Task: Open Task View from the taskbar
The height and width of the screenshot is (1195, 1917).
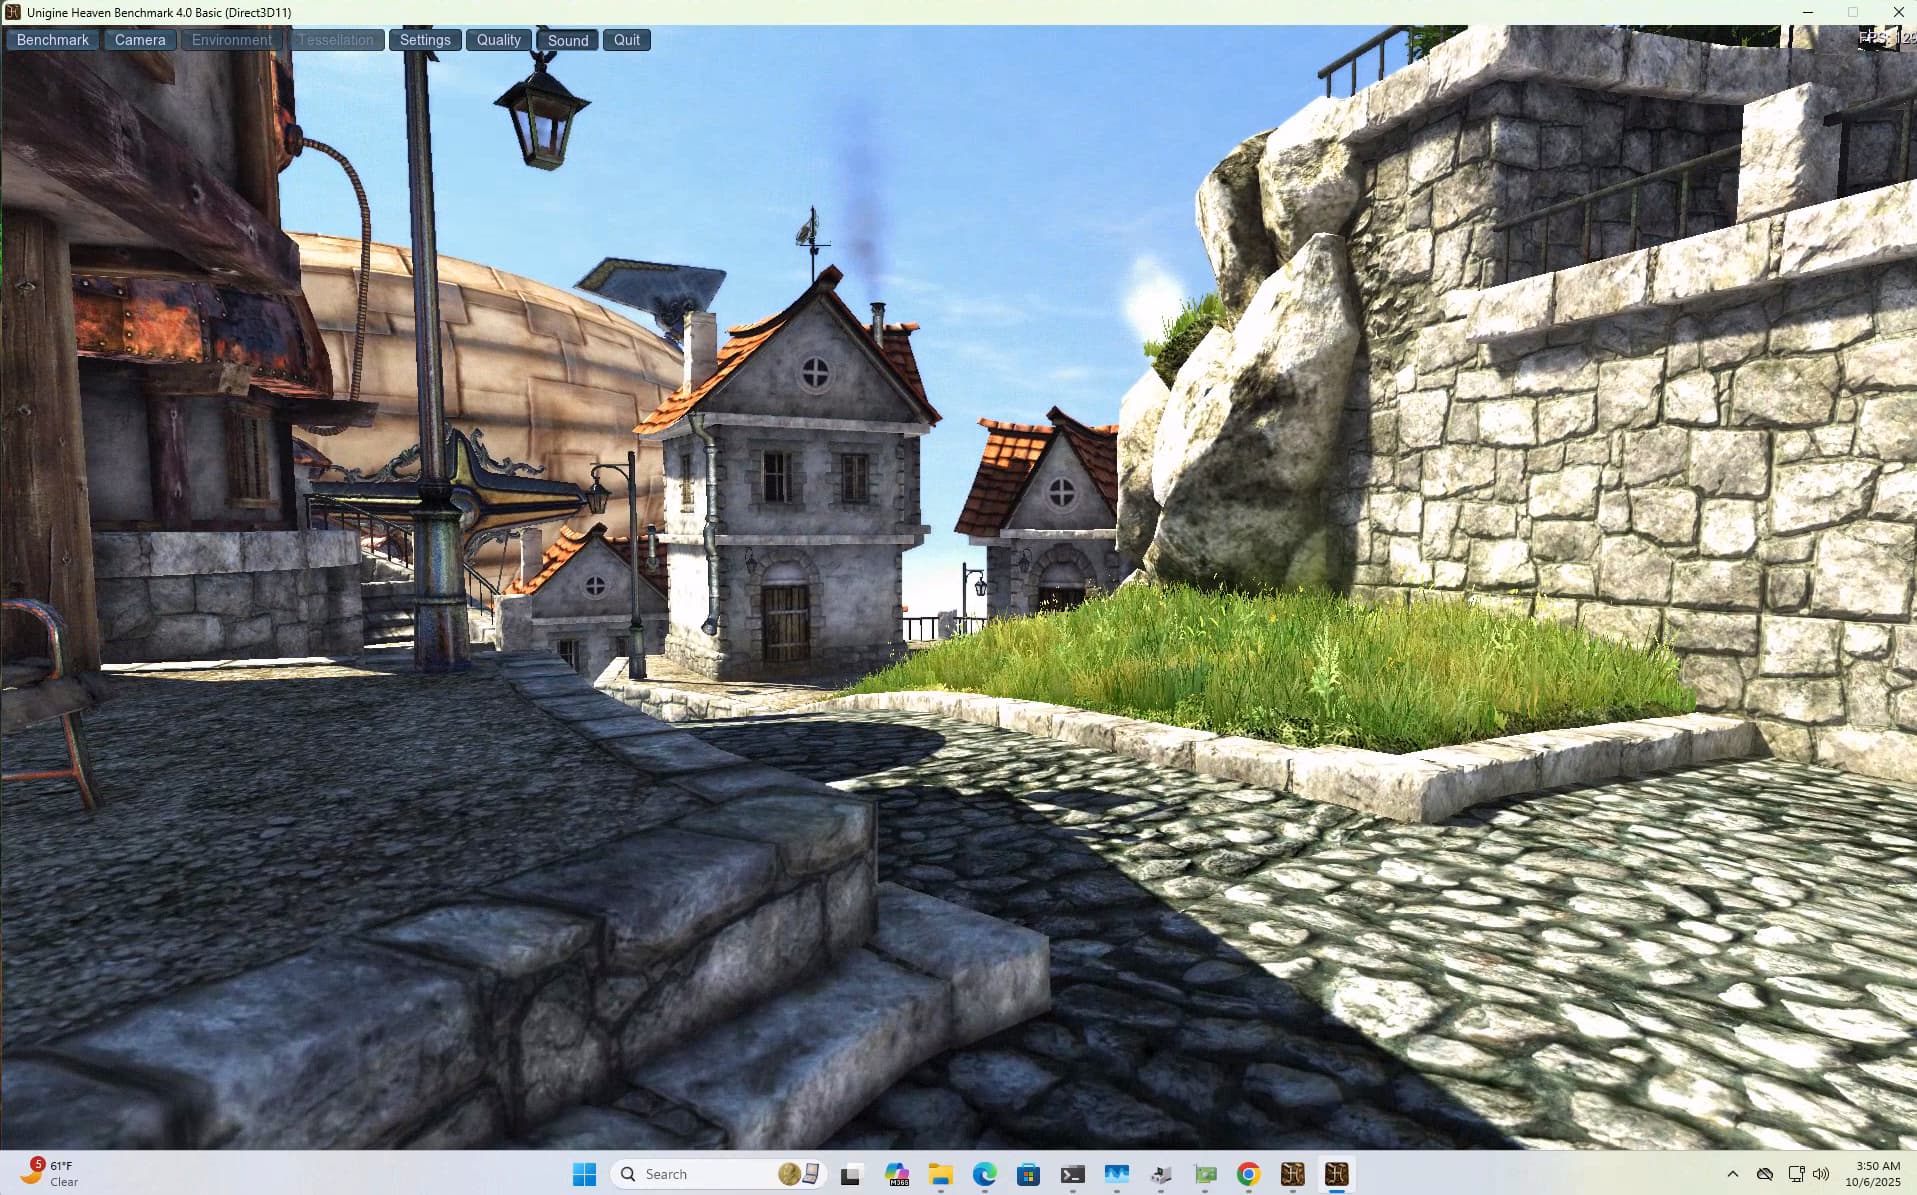Action: click(851, 1174)
